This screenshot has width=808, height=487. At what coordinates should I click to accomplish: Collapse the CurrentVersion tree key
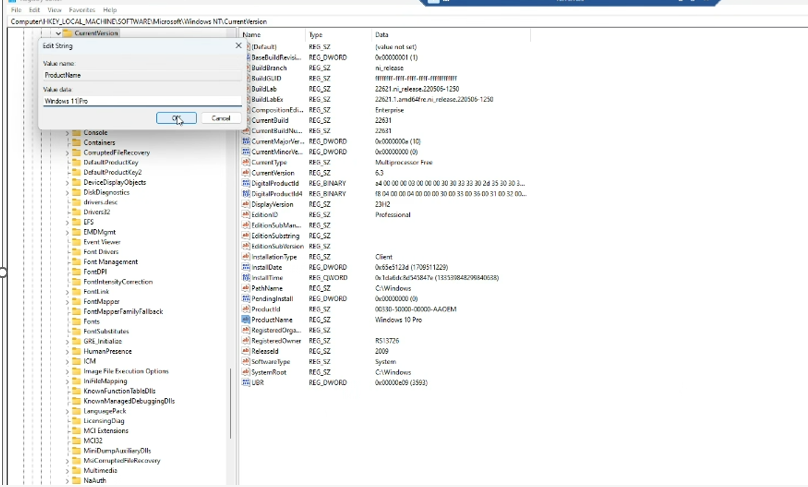coord(58,33)
